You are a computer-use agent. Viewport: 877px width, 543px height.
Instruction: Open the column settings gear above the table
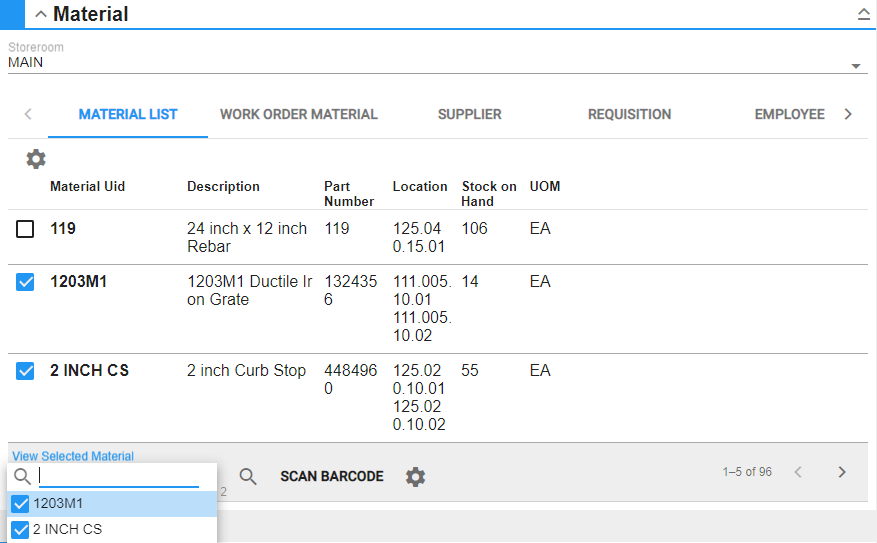36,159
